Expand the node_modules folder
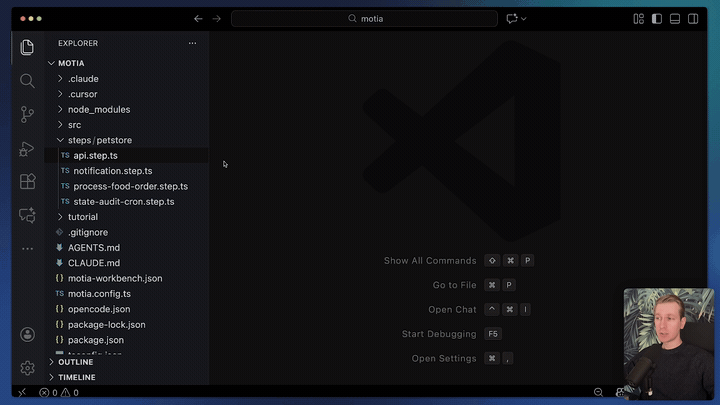The image size is (720, 405). pos(98,109)
